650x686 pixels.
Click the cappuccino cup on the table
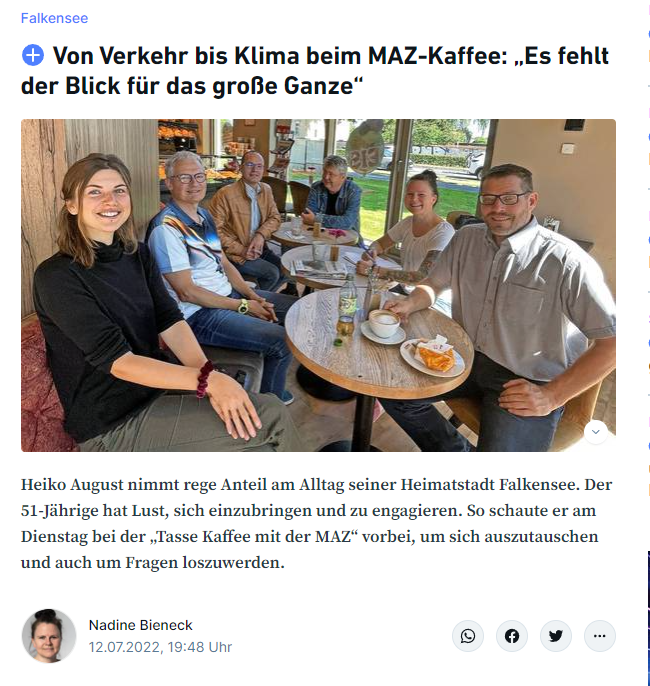pyautogui.click(x=384, y=323)
